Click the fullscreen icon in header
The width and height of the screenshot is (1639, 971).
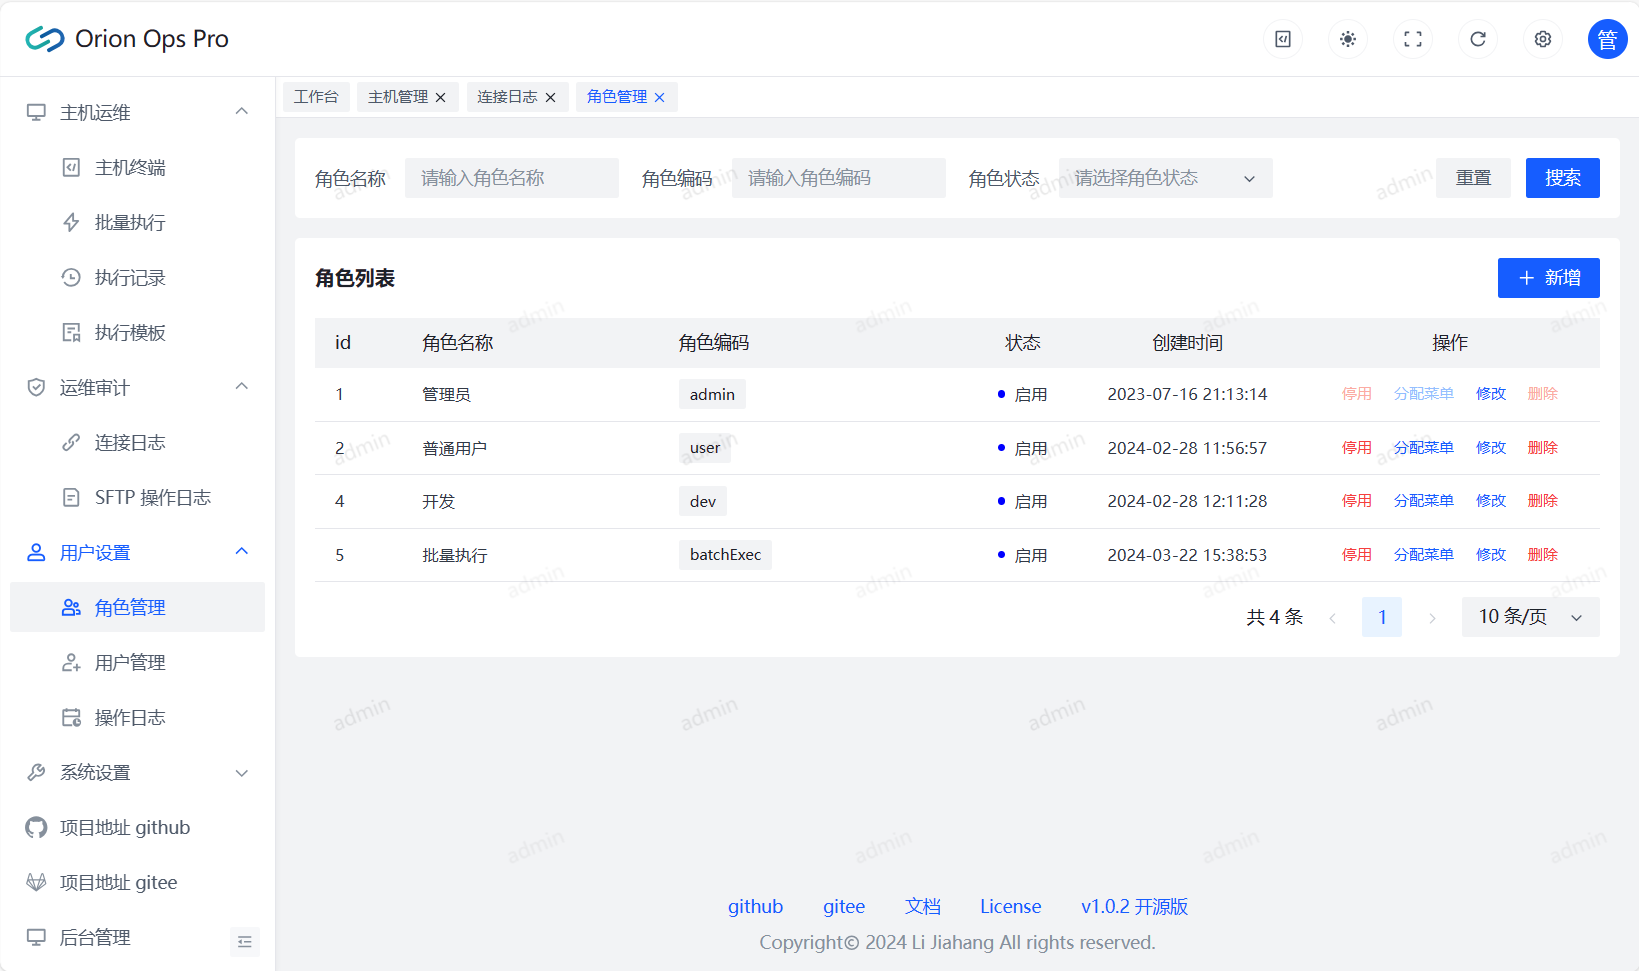[x=1413, y=39]
